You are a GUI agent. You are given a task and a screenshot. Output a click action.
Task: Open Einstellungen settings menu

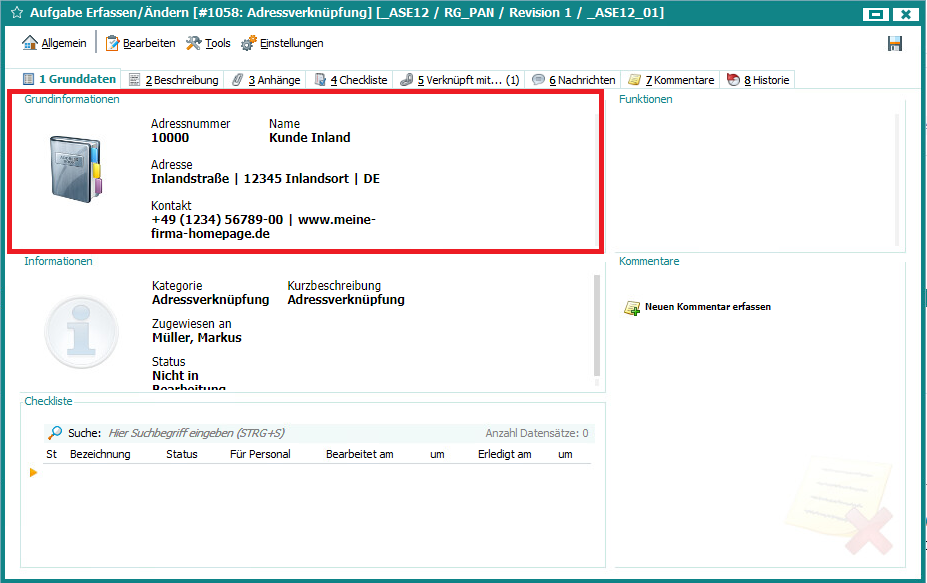pyautogui.click(x=282, y=44)
